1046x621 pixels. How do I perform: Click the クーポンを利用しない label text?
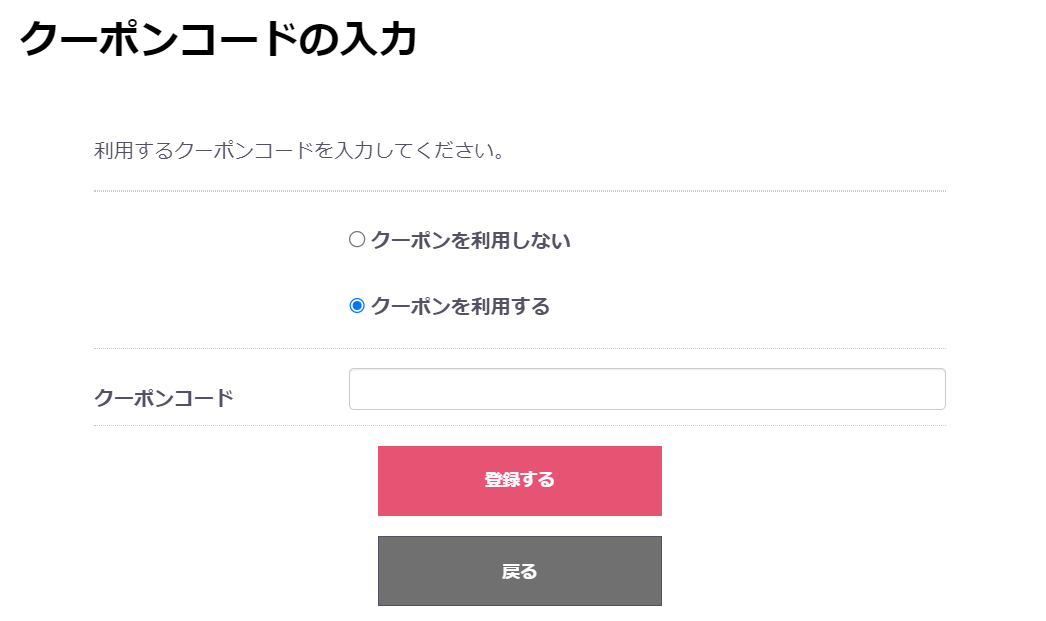pyautogui.click(x=470, y=240)
